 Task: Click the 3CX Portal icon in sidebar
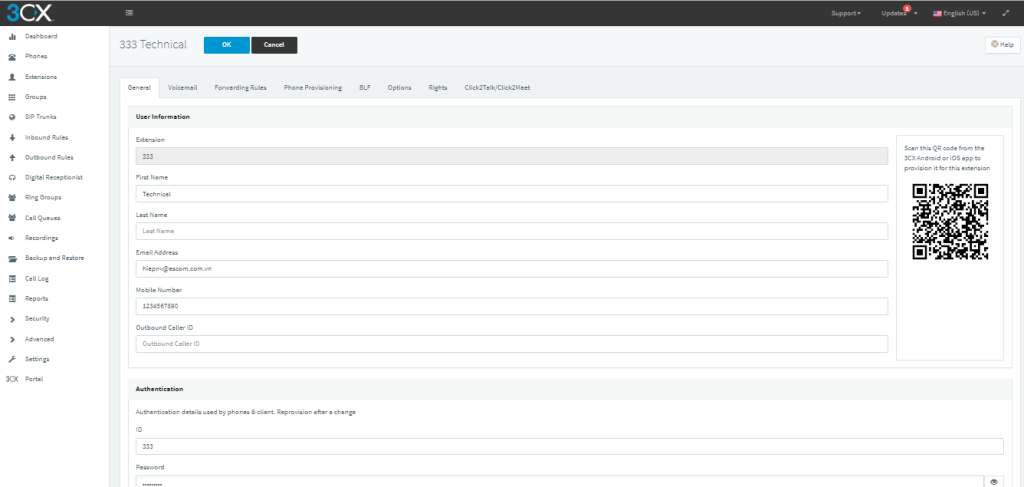click(x=12, y=379)
